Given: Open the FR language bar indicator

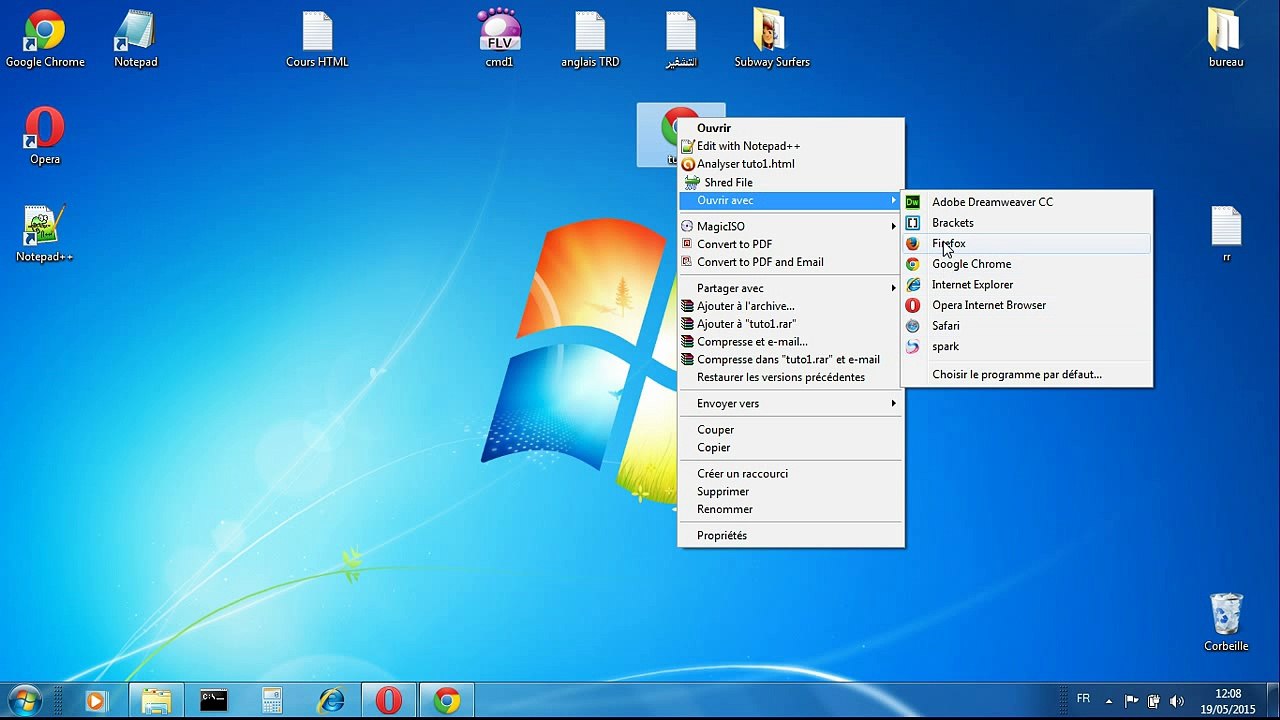Looking at the screenshot, I should coord(1083,699).
